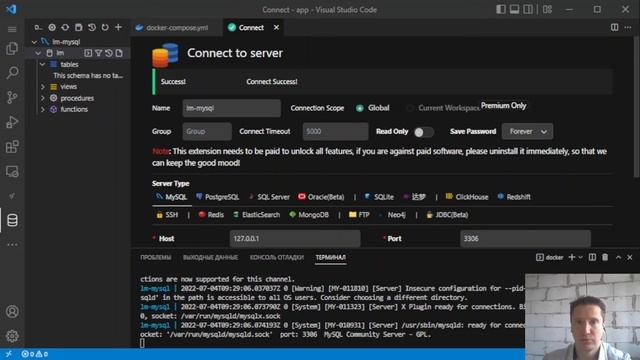Open the Database view in activity bar

12,220
